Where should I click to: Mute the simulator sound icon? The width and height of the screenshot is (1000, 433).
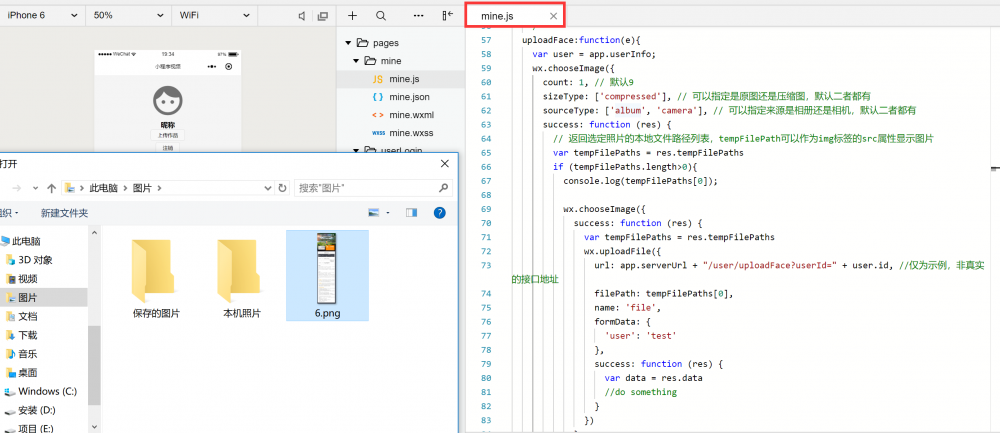[302, 16]
